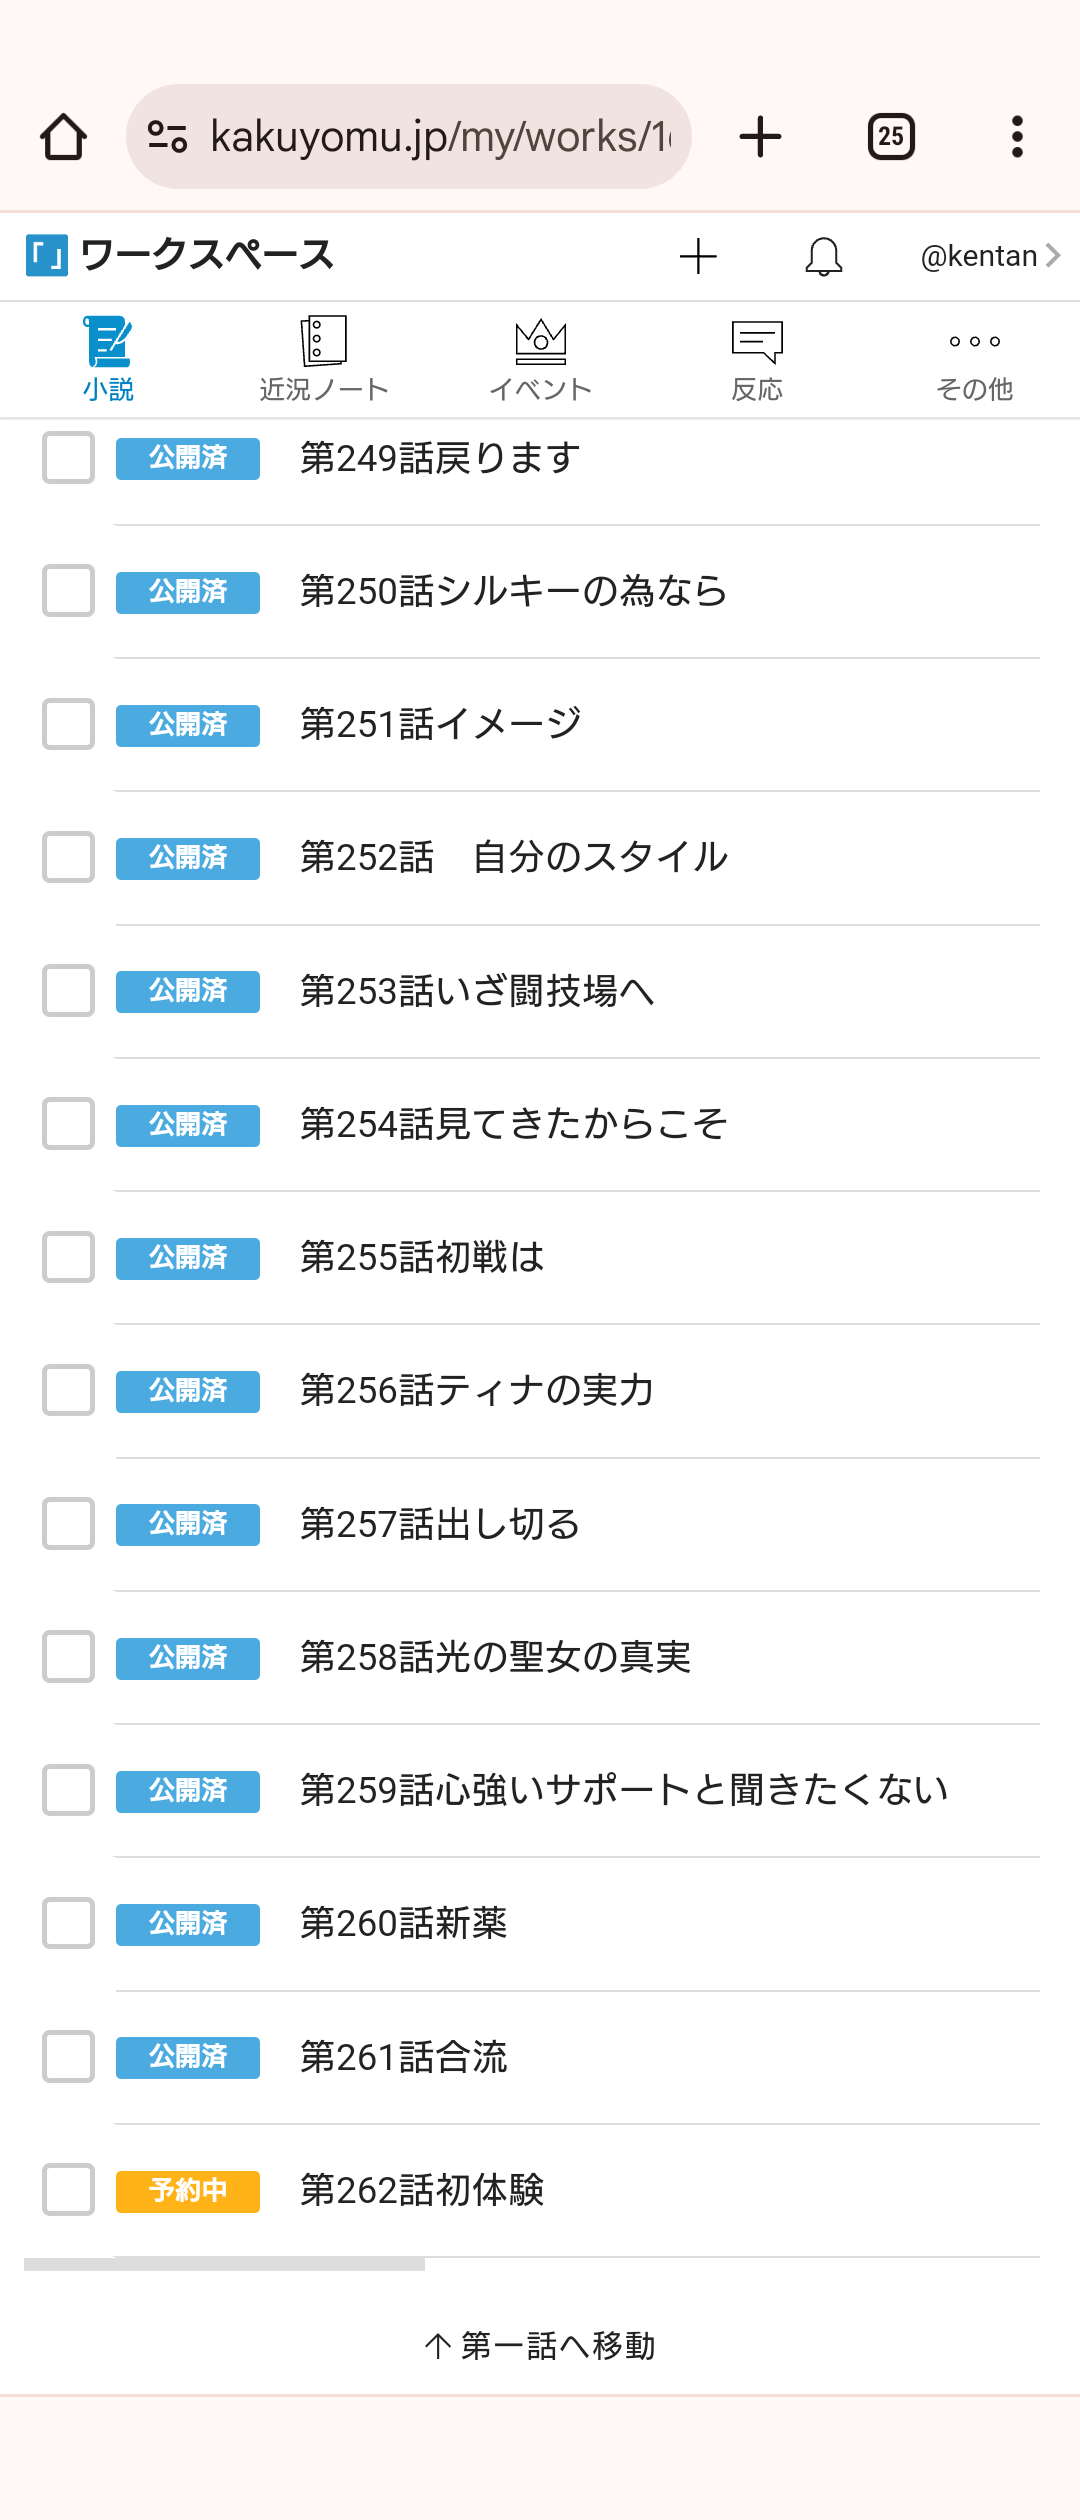Open new browser tab
1080x2520 pixels.
(760, 137)
